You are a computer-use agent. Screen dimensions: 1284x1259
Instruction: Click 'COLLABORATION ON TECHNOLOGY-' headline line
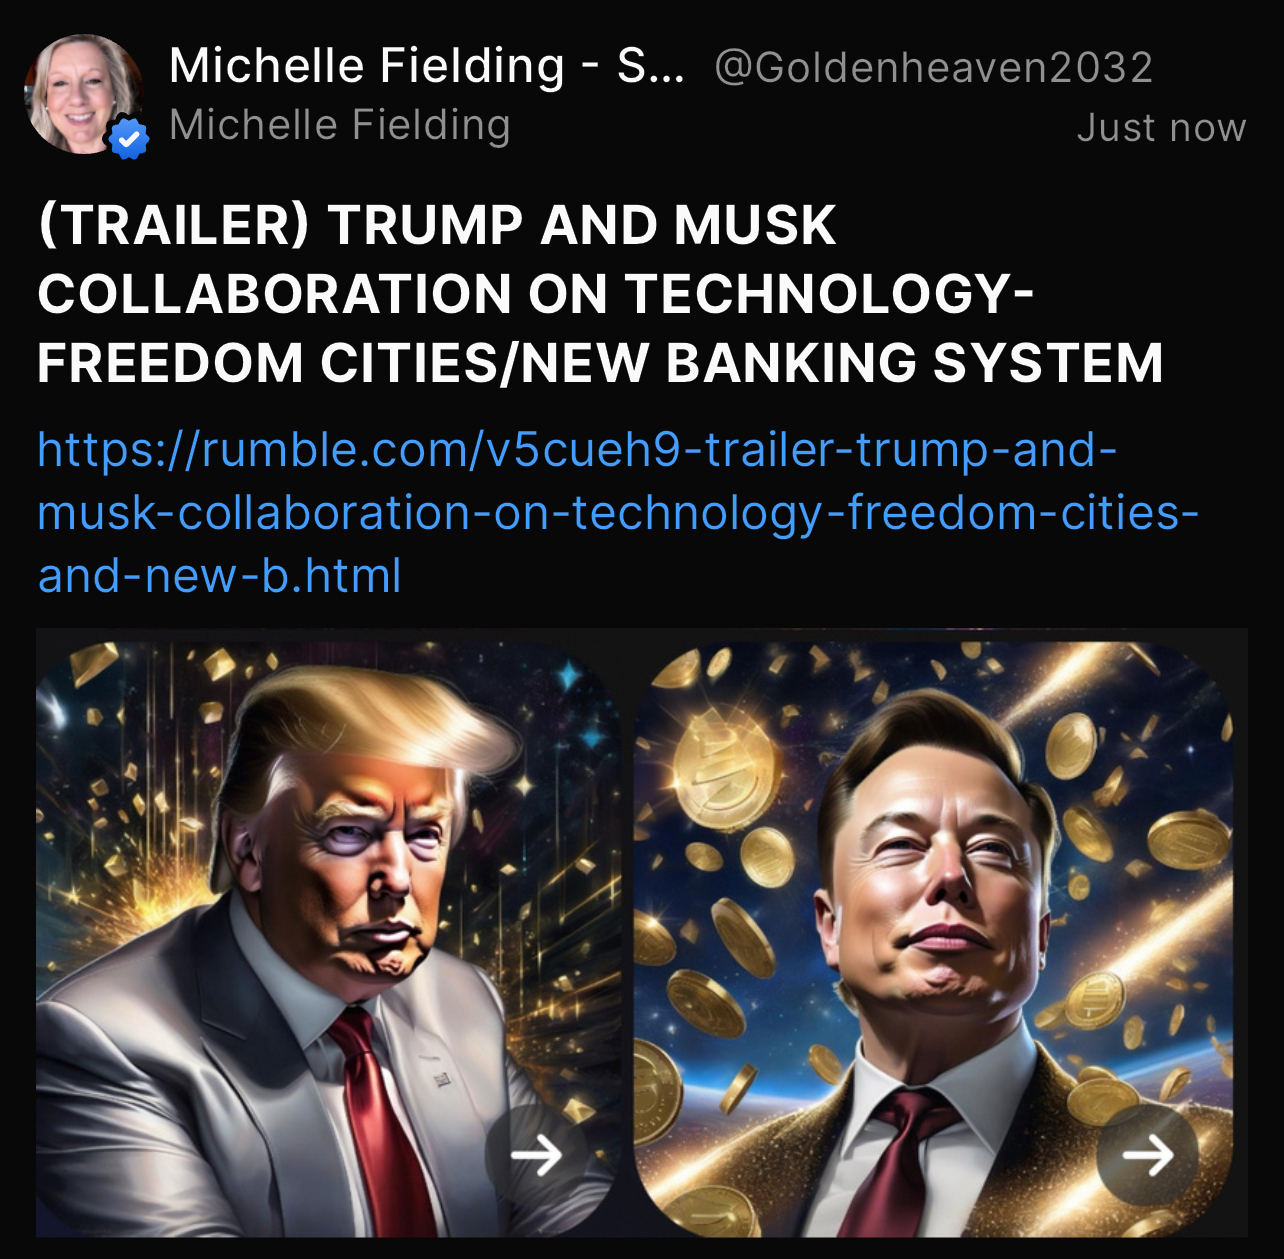pyautogui.click(x=536, y=294)
